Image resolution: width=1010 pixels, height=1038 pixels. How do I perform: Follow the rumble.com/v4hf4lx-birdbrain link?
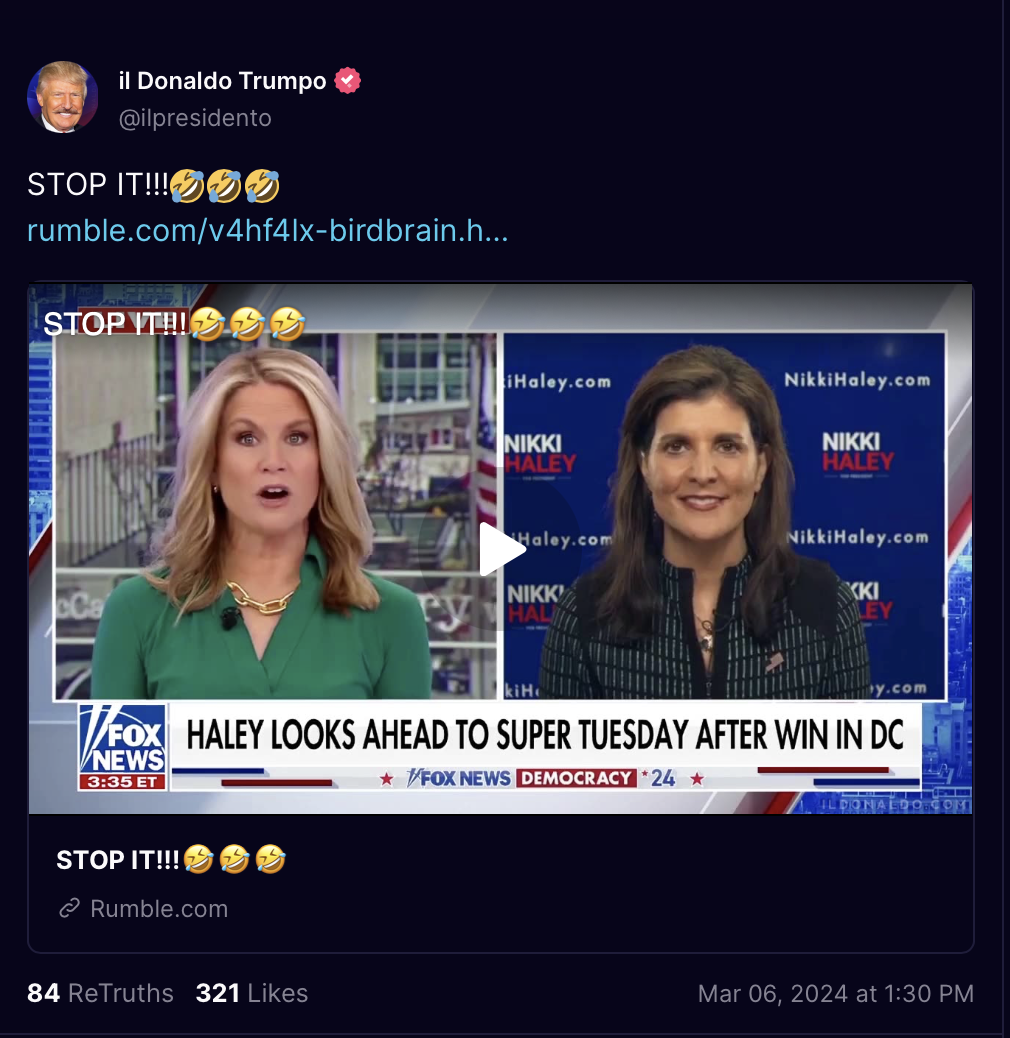pos(267,230)
